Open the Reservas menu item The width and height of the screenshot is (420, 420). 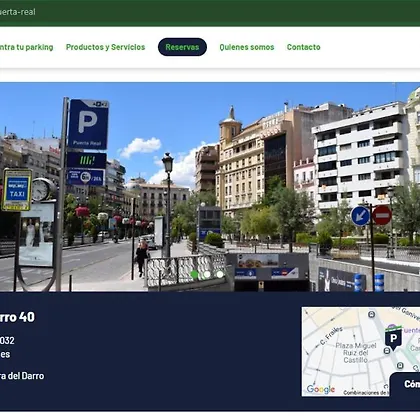182,47
